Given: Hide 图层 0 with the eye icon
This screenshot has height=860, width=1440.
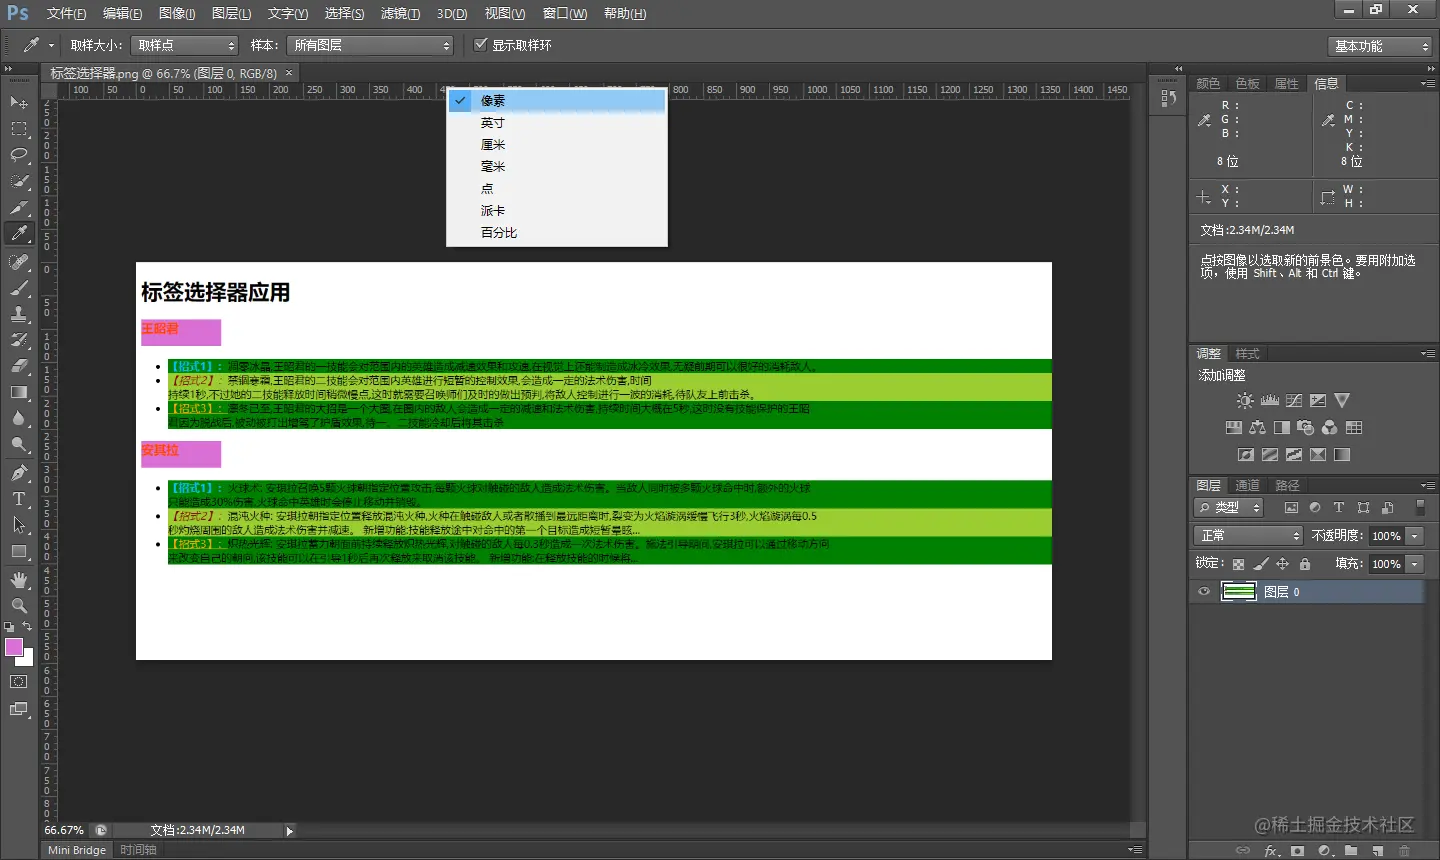Looking at the screenshot, I should point(1204,592).
